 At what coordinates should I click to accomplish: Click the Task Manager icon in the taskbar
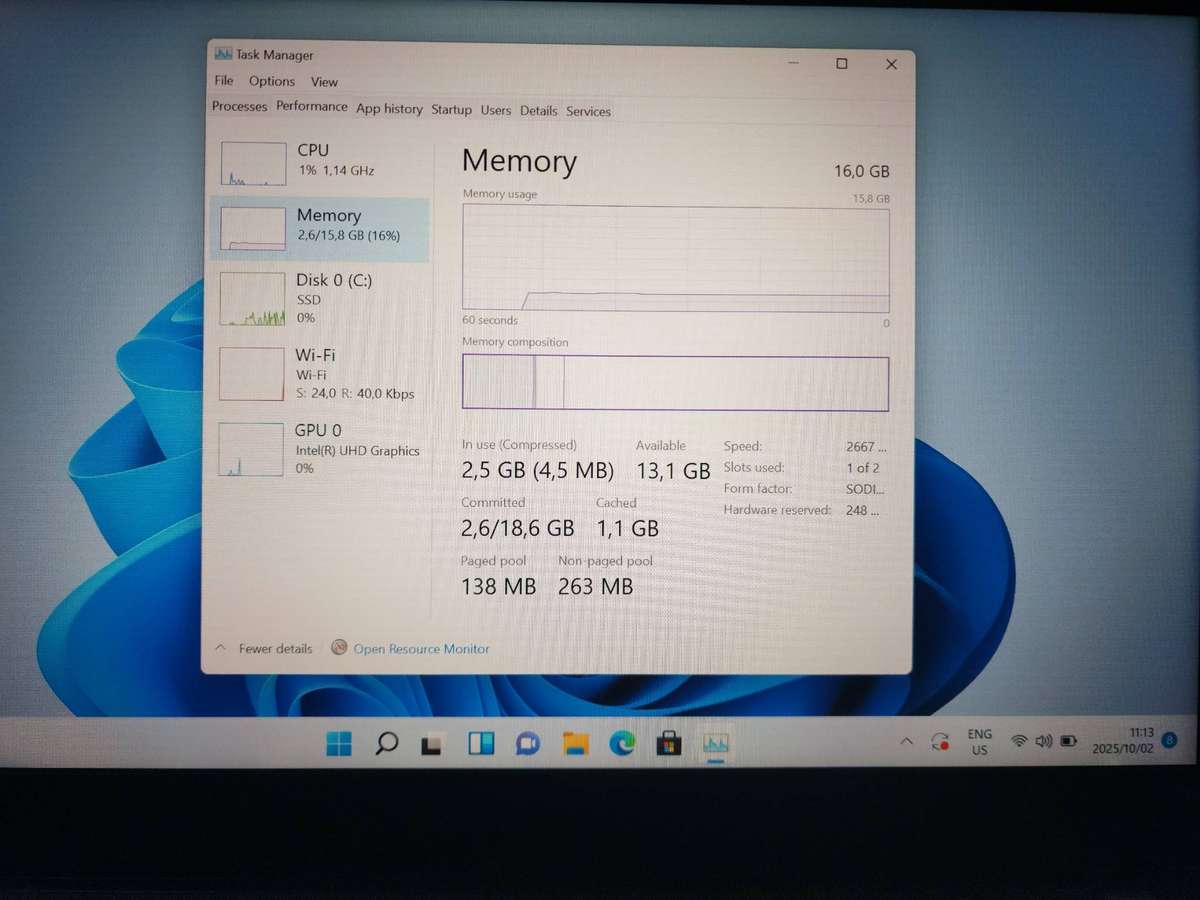714,742
